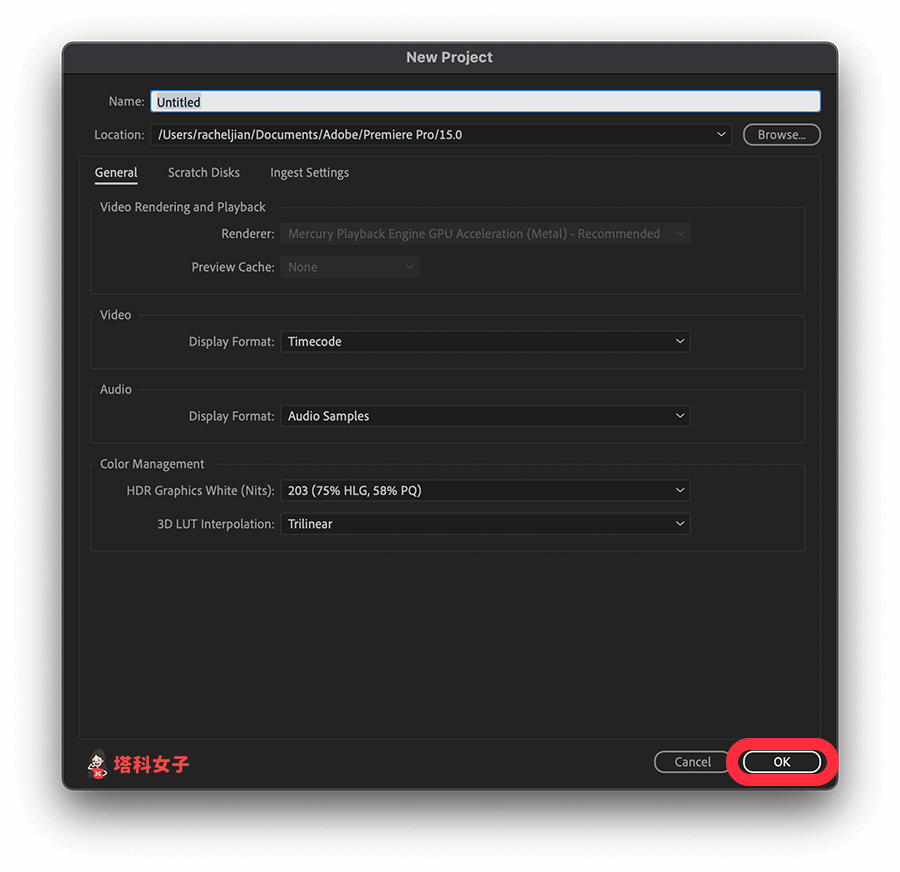Switch to the Ingest Settings tab
This screenshot has height=872, width=900.
[308, 172]
